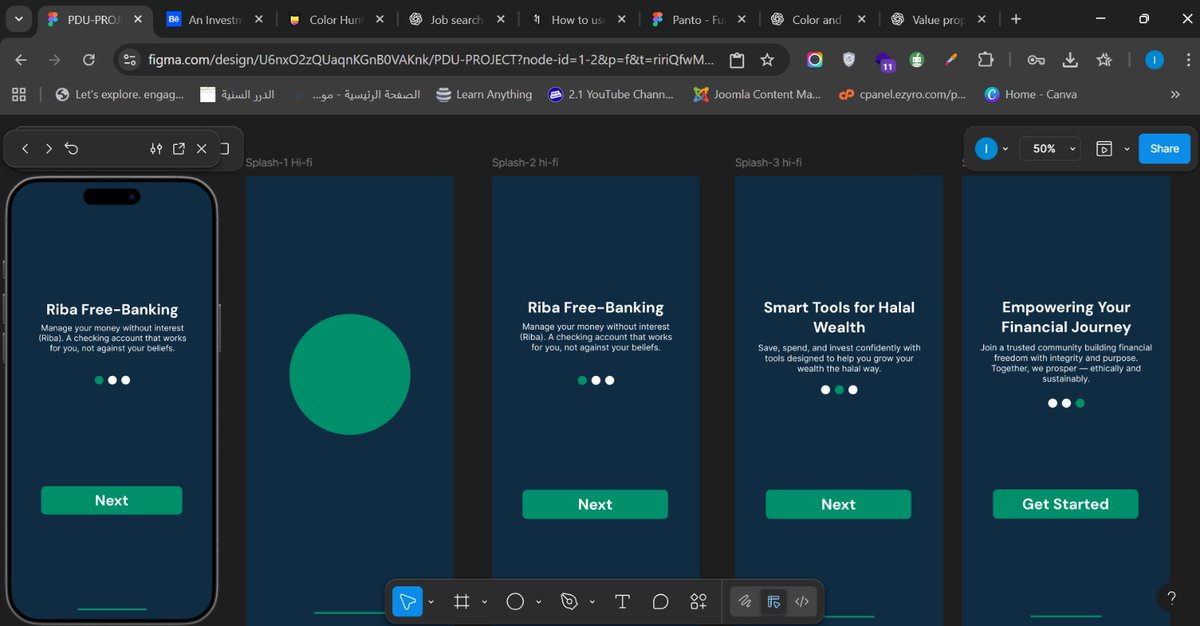1200x626 pixels.
Task: Expand hidden bookmarks chevron
Action: [1174, 94]
